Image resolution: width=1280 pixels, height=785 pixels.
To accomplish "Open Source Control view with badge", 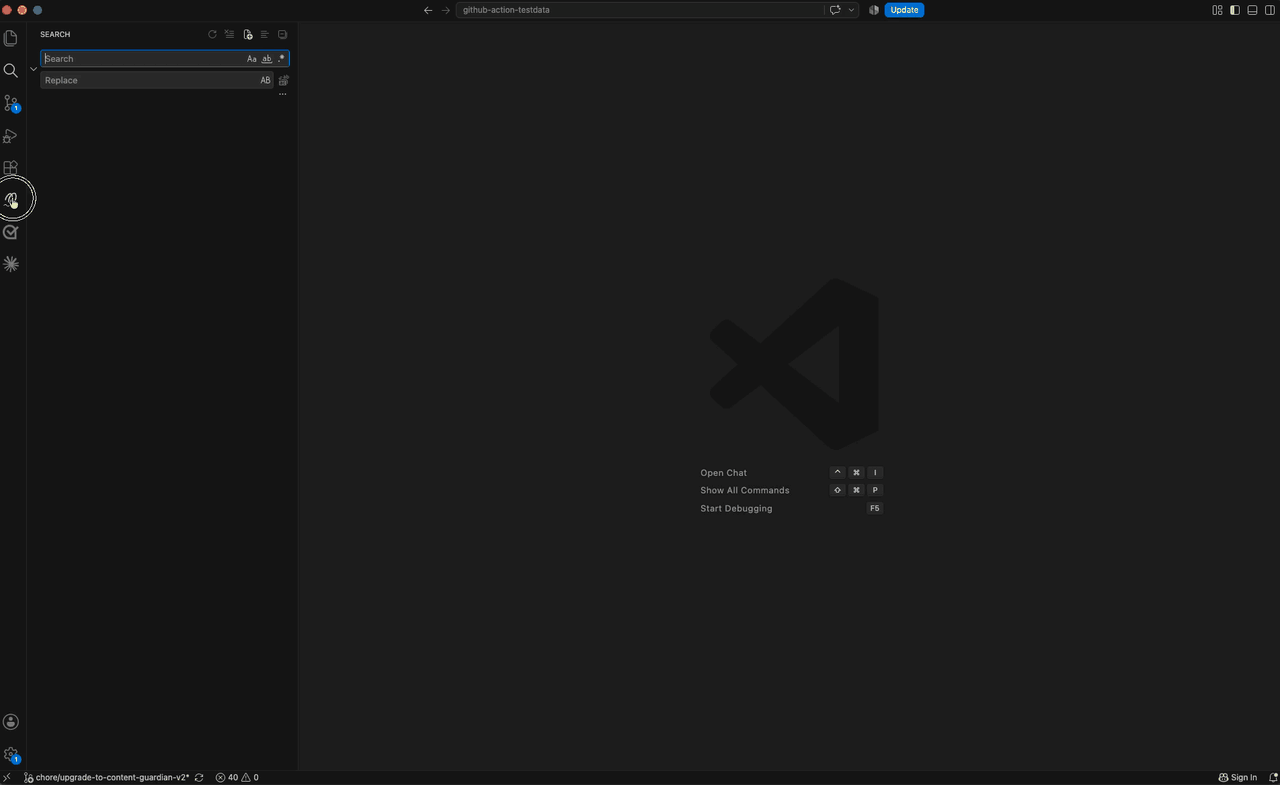I will pyautogui.click(x=11, y=103).
